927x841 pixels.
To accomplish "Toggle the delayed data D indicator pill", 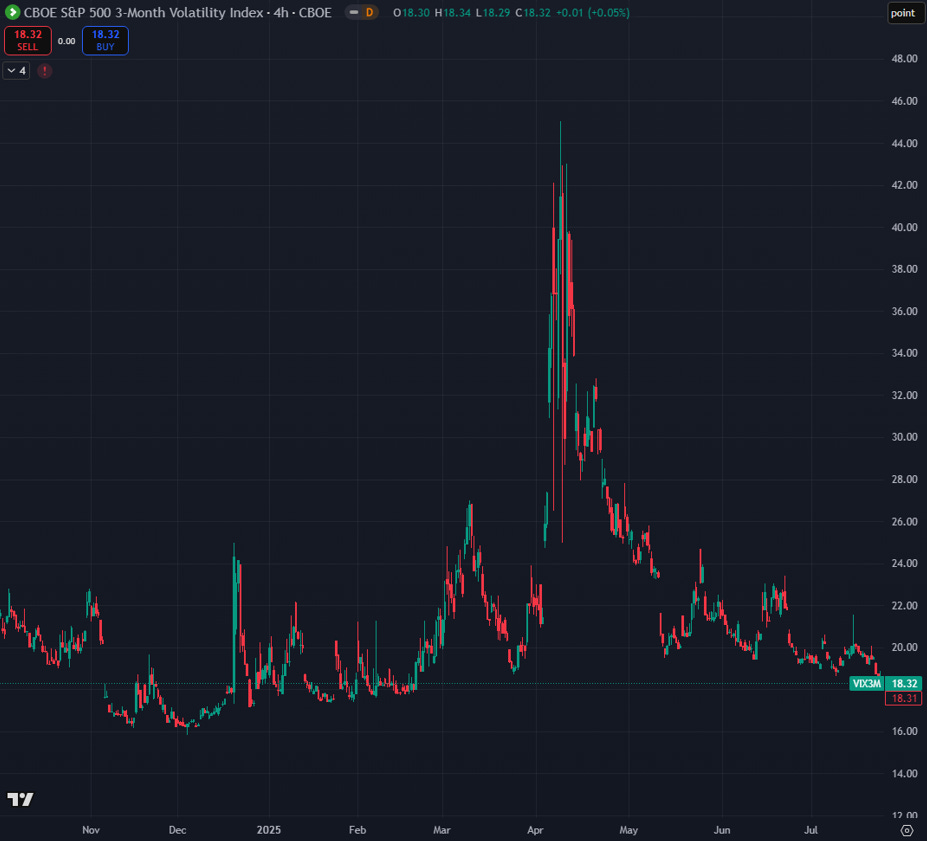I will click(362, 12).
